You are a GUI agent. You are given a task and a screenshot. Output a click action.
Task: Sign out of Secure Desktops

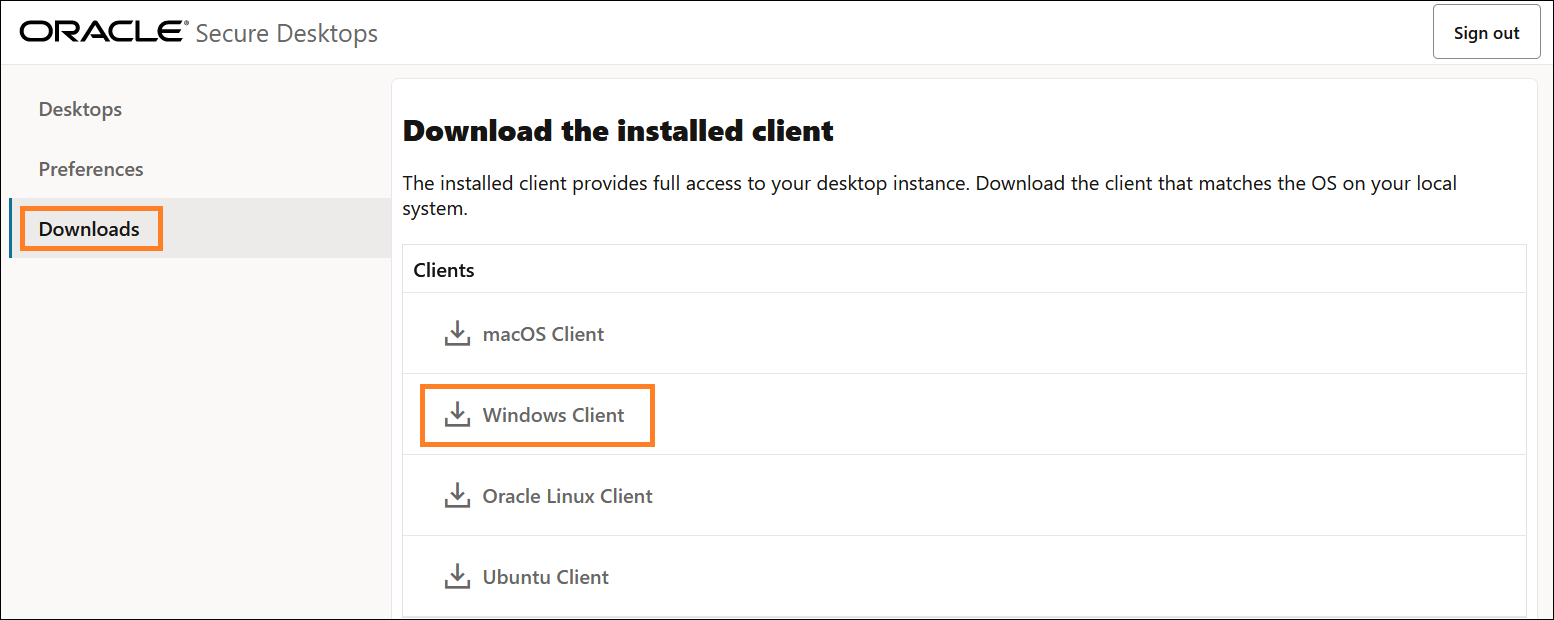coord(1486,31)
